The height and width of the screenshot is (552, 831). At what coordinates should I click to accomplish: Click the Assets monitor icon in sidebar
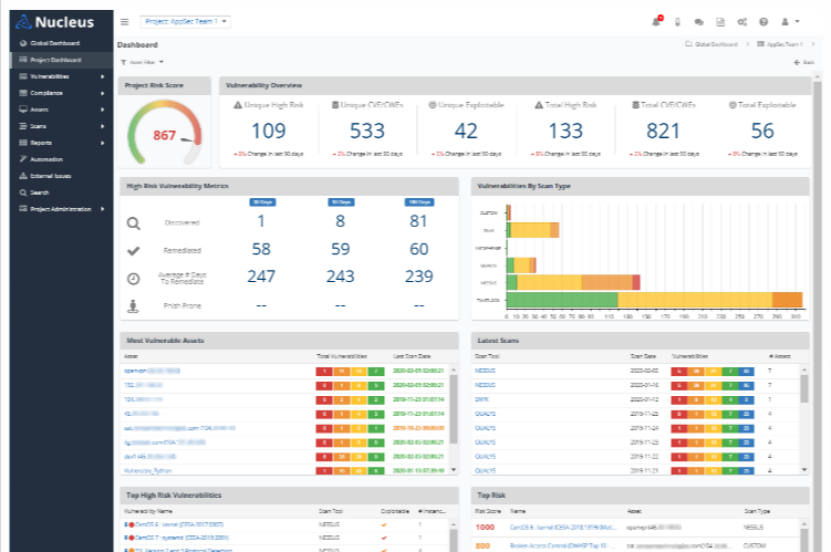coord(23,109)
